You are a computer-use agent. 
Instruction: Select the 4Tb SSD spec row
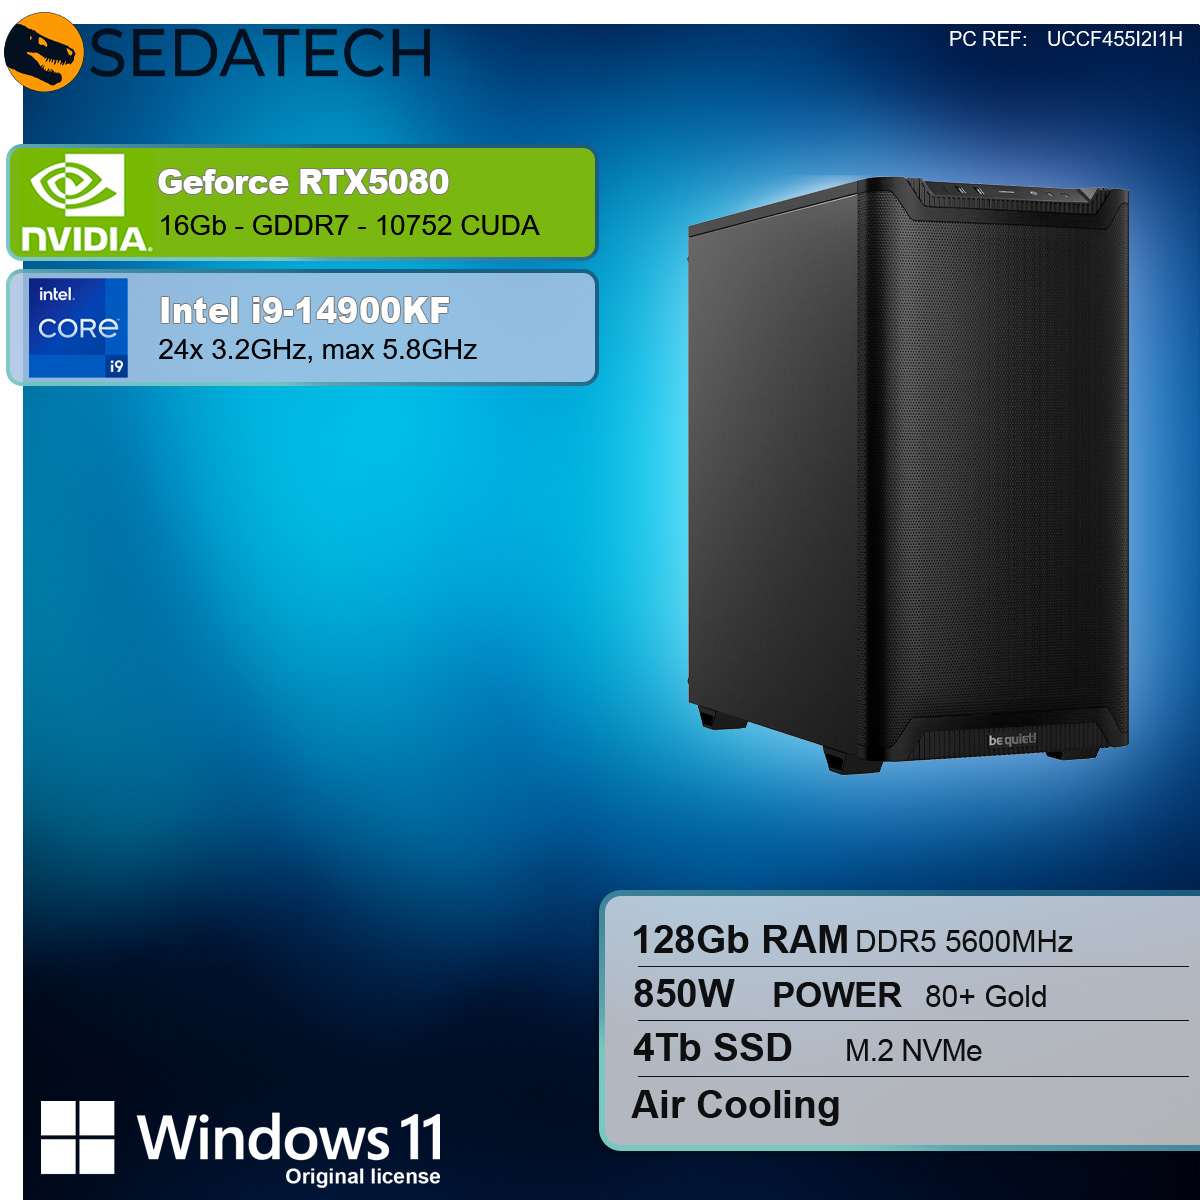[x=910, y=1049]
